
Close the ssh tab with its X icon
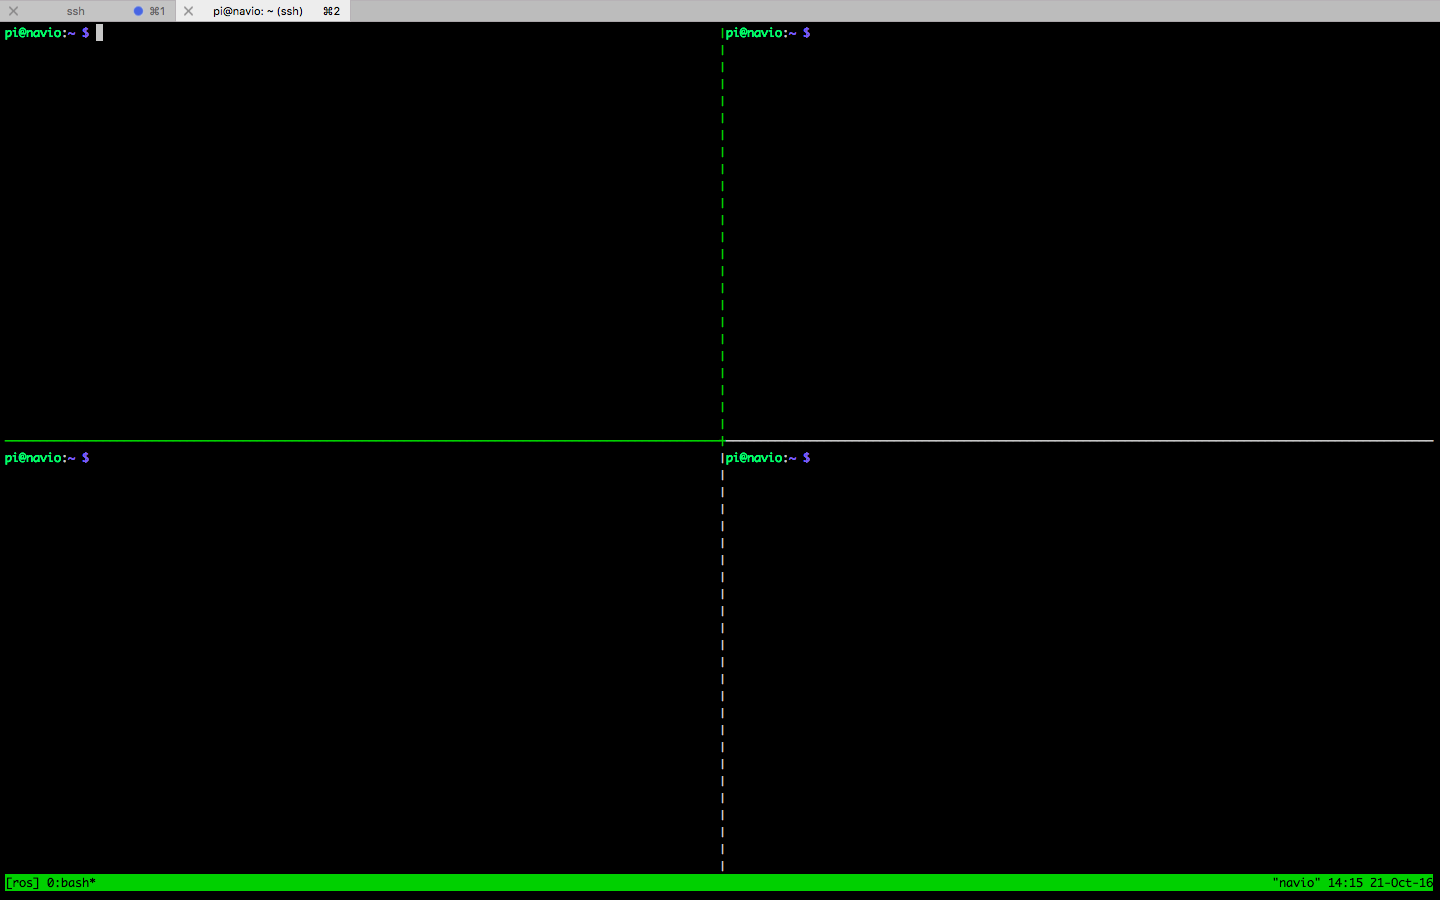pyautogui.click(x=13, y=11)
